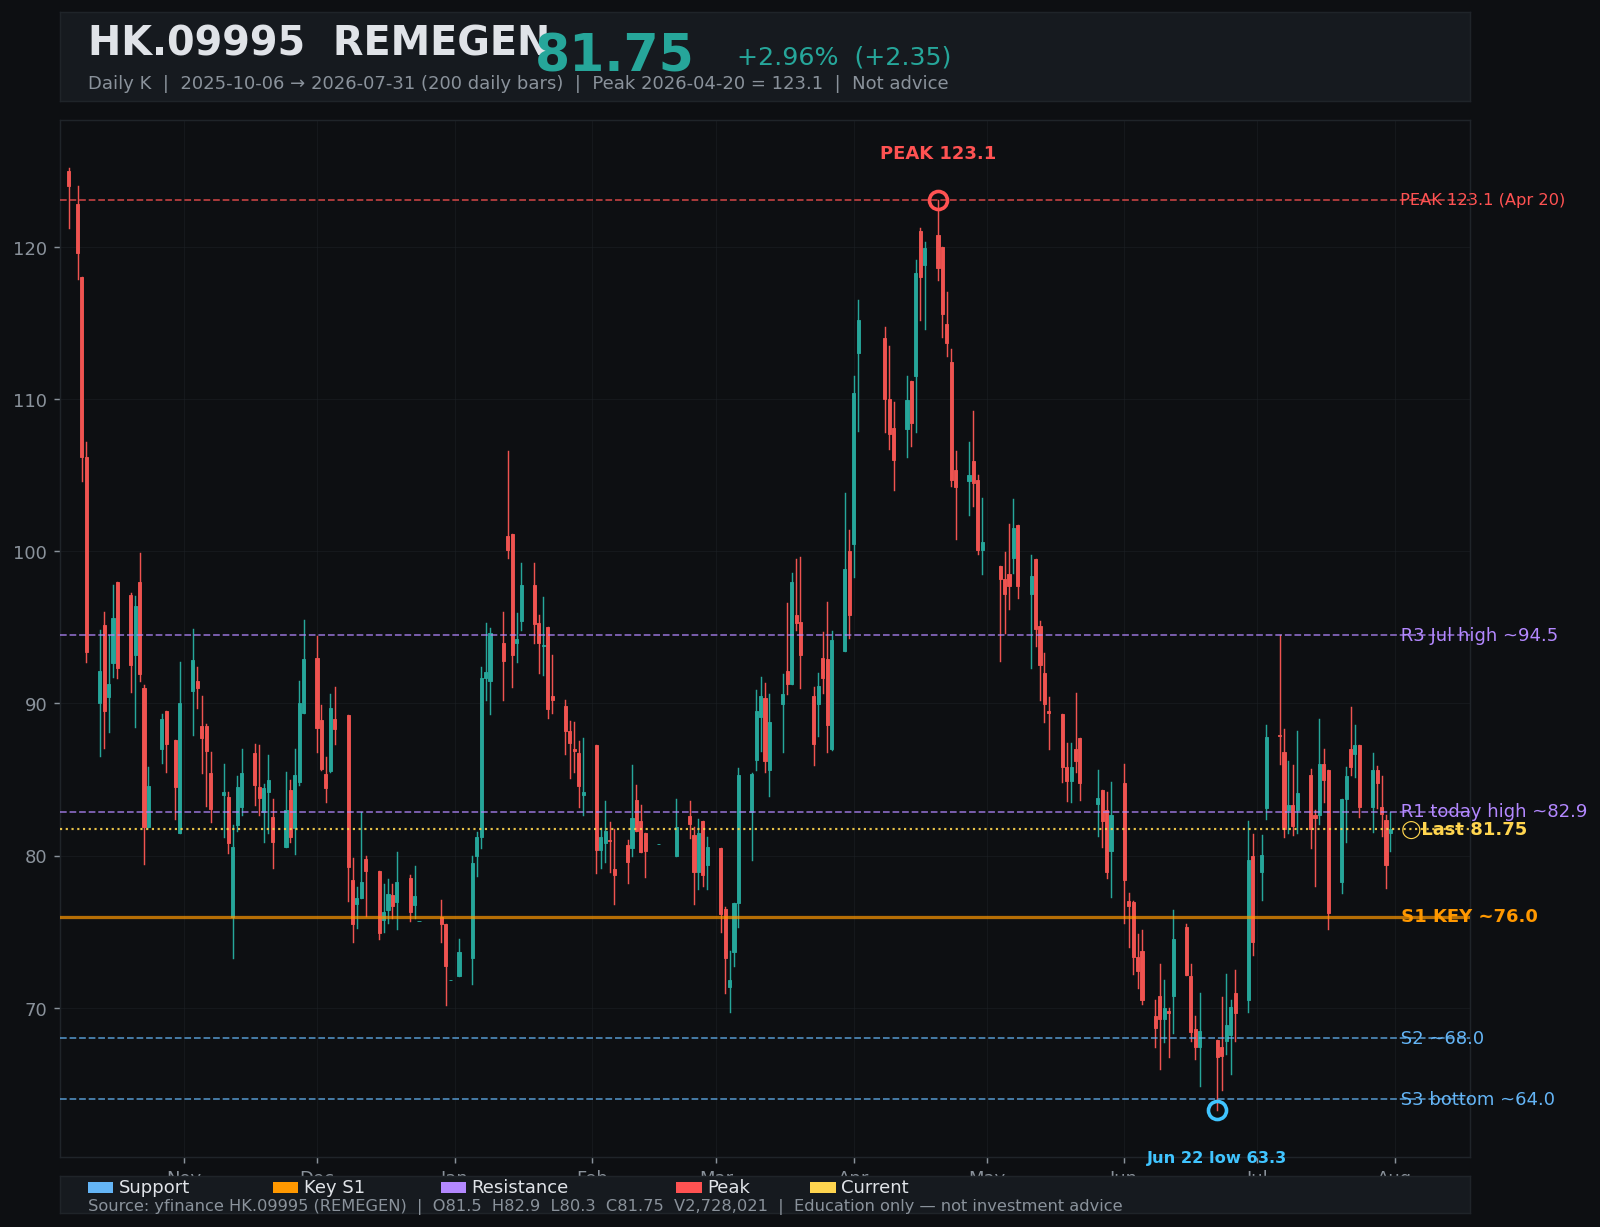Click the 'Source: yfinance' footer line
Screen dimensions: 1600x1227
[x=605, y=1206]
